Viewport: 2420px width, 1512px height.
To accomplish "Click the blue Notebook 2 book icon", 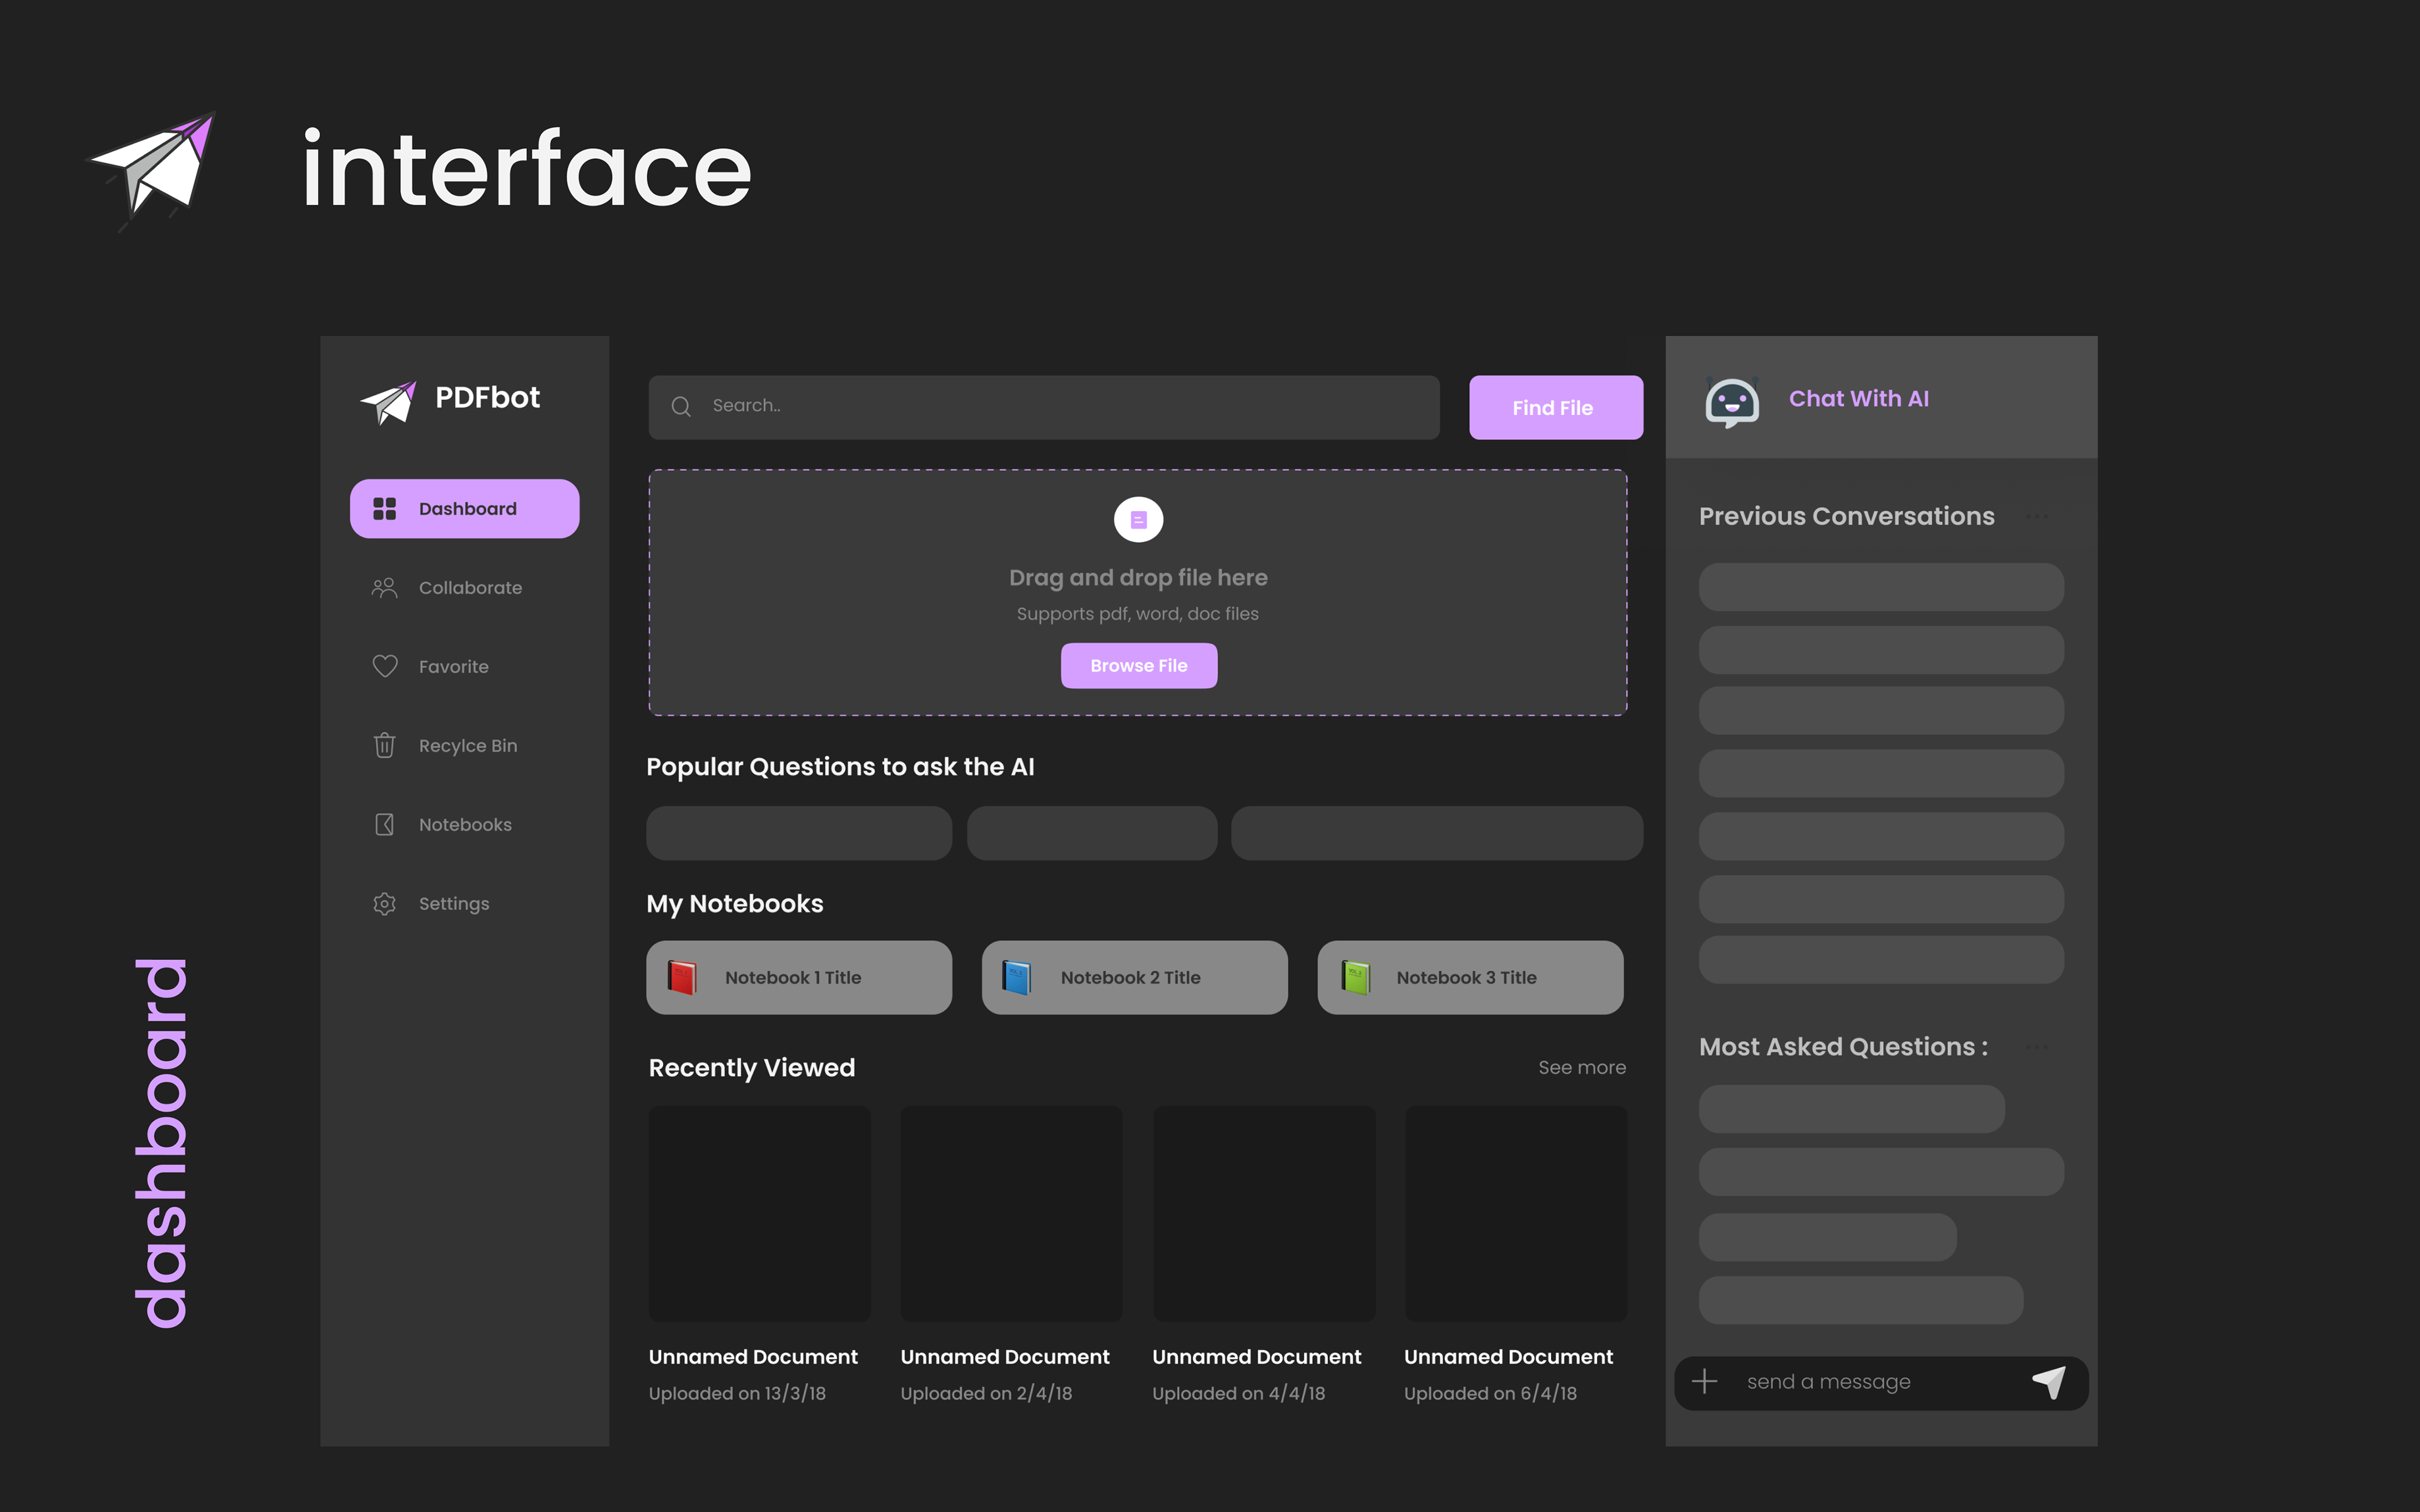I will pyautogui.click(x=1017, y=977).
